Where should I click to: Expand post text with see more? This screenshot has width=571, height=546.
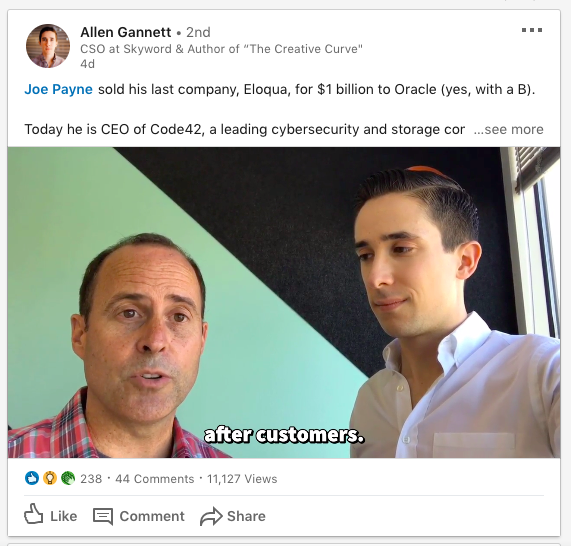click(x=508, y=129)
